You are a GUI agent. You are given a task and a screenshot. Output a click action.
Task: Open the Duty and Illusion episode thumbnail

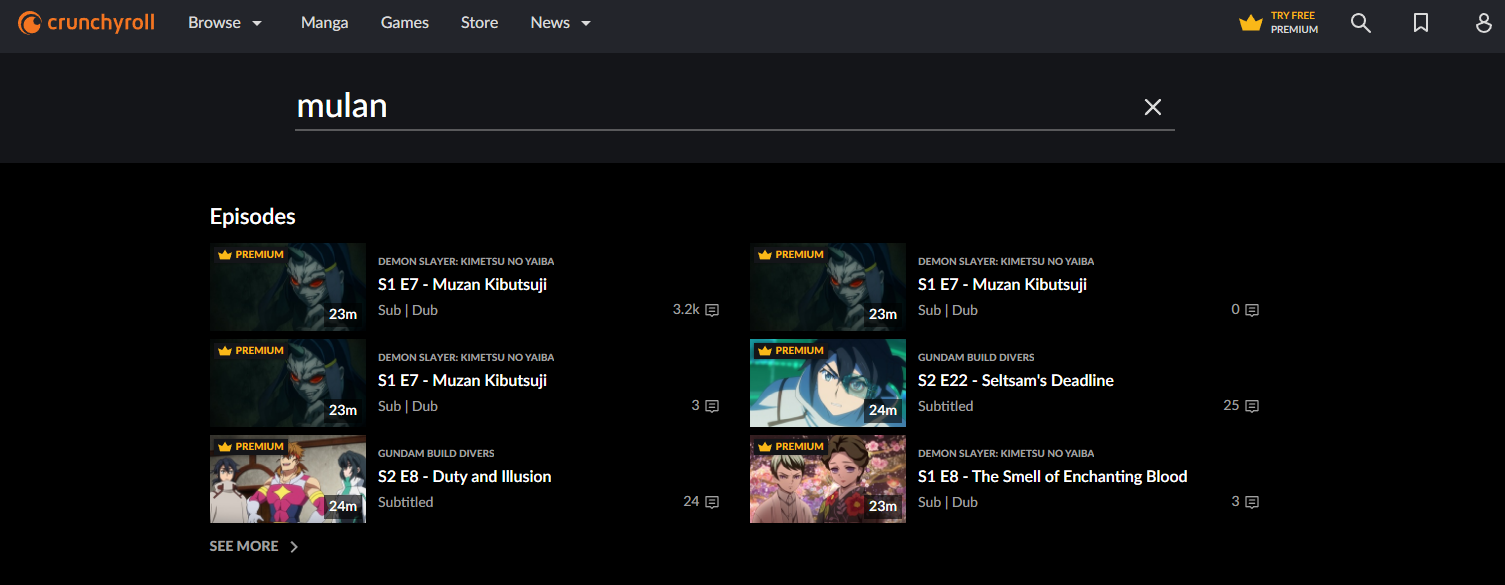pos(288,479)
